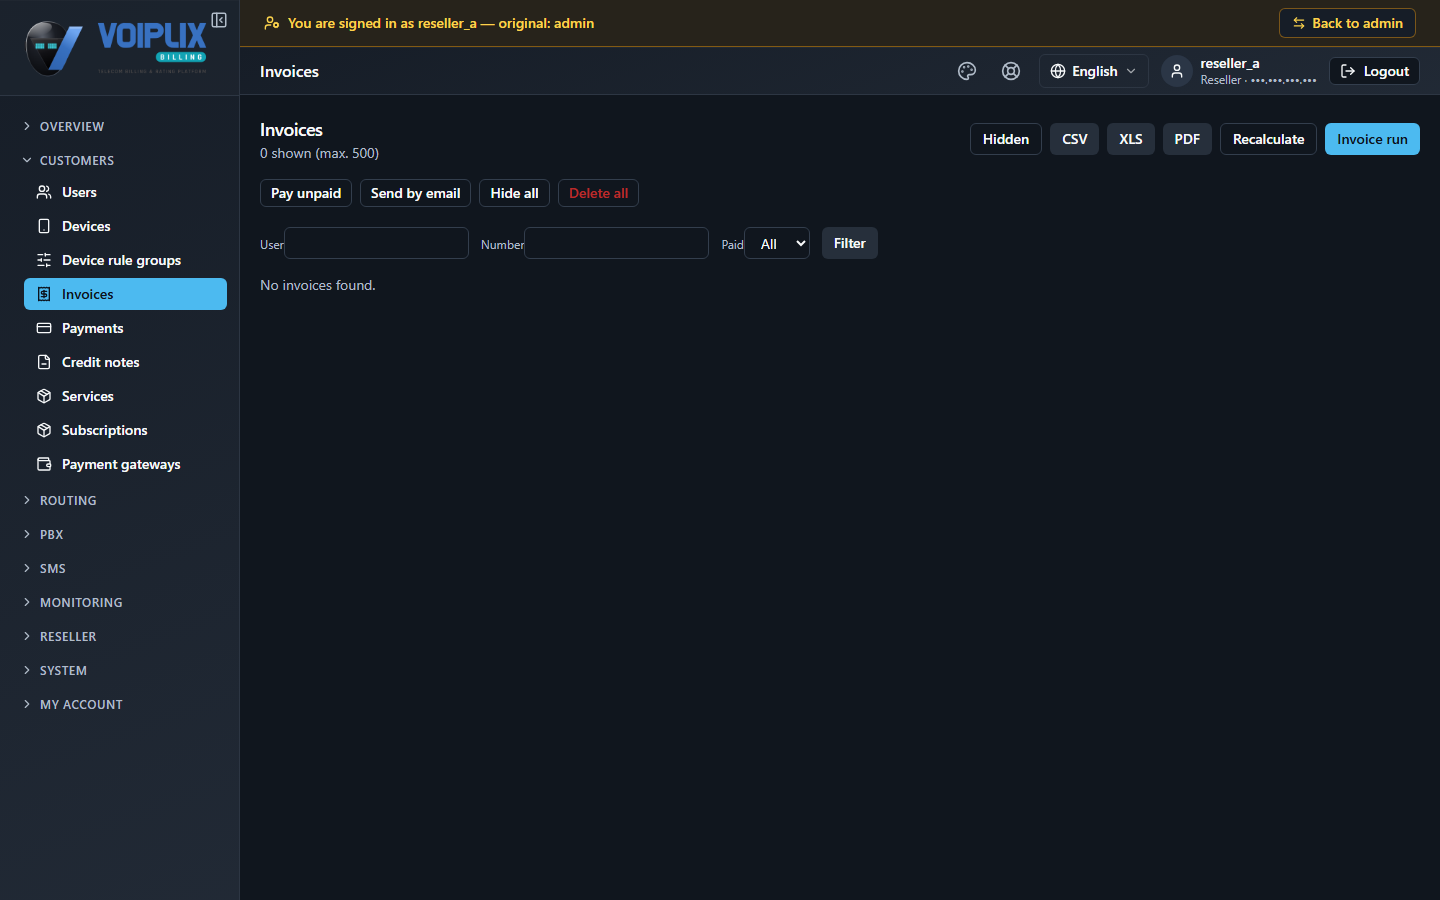Click Hide all button
The image size is (1440, 900).
click(x=514, y=193)
